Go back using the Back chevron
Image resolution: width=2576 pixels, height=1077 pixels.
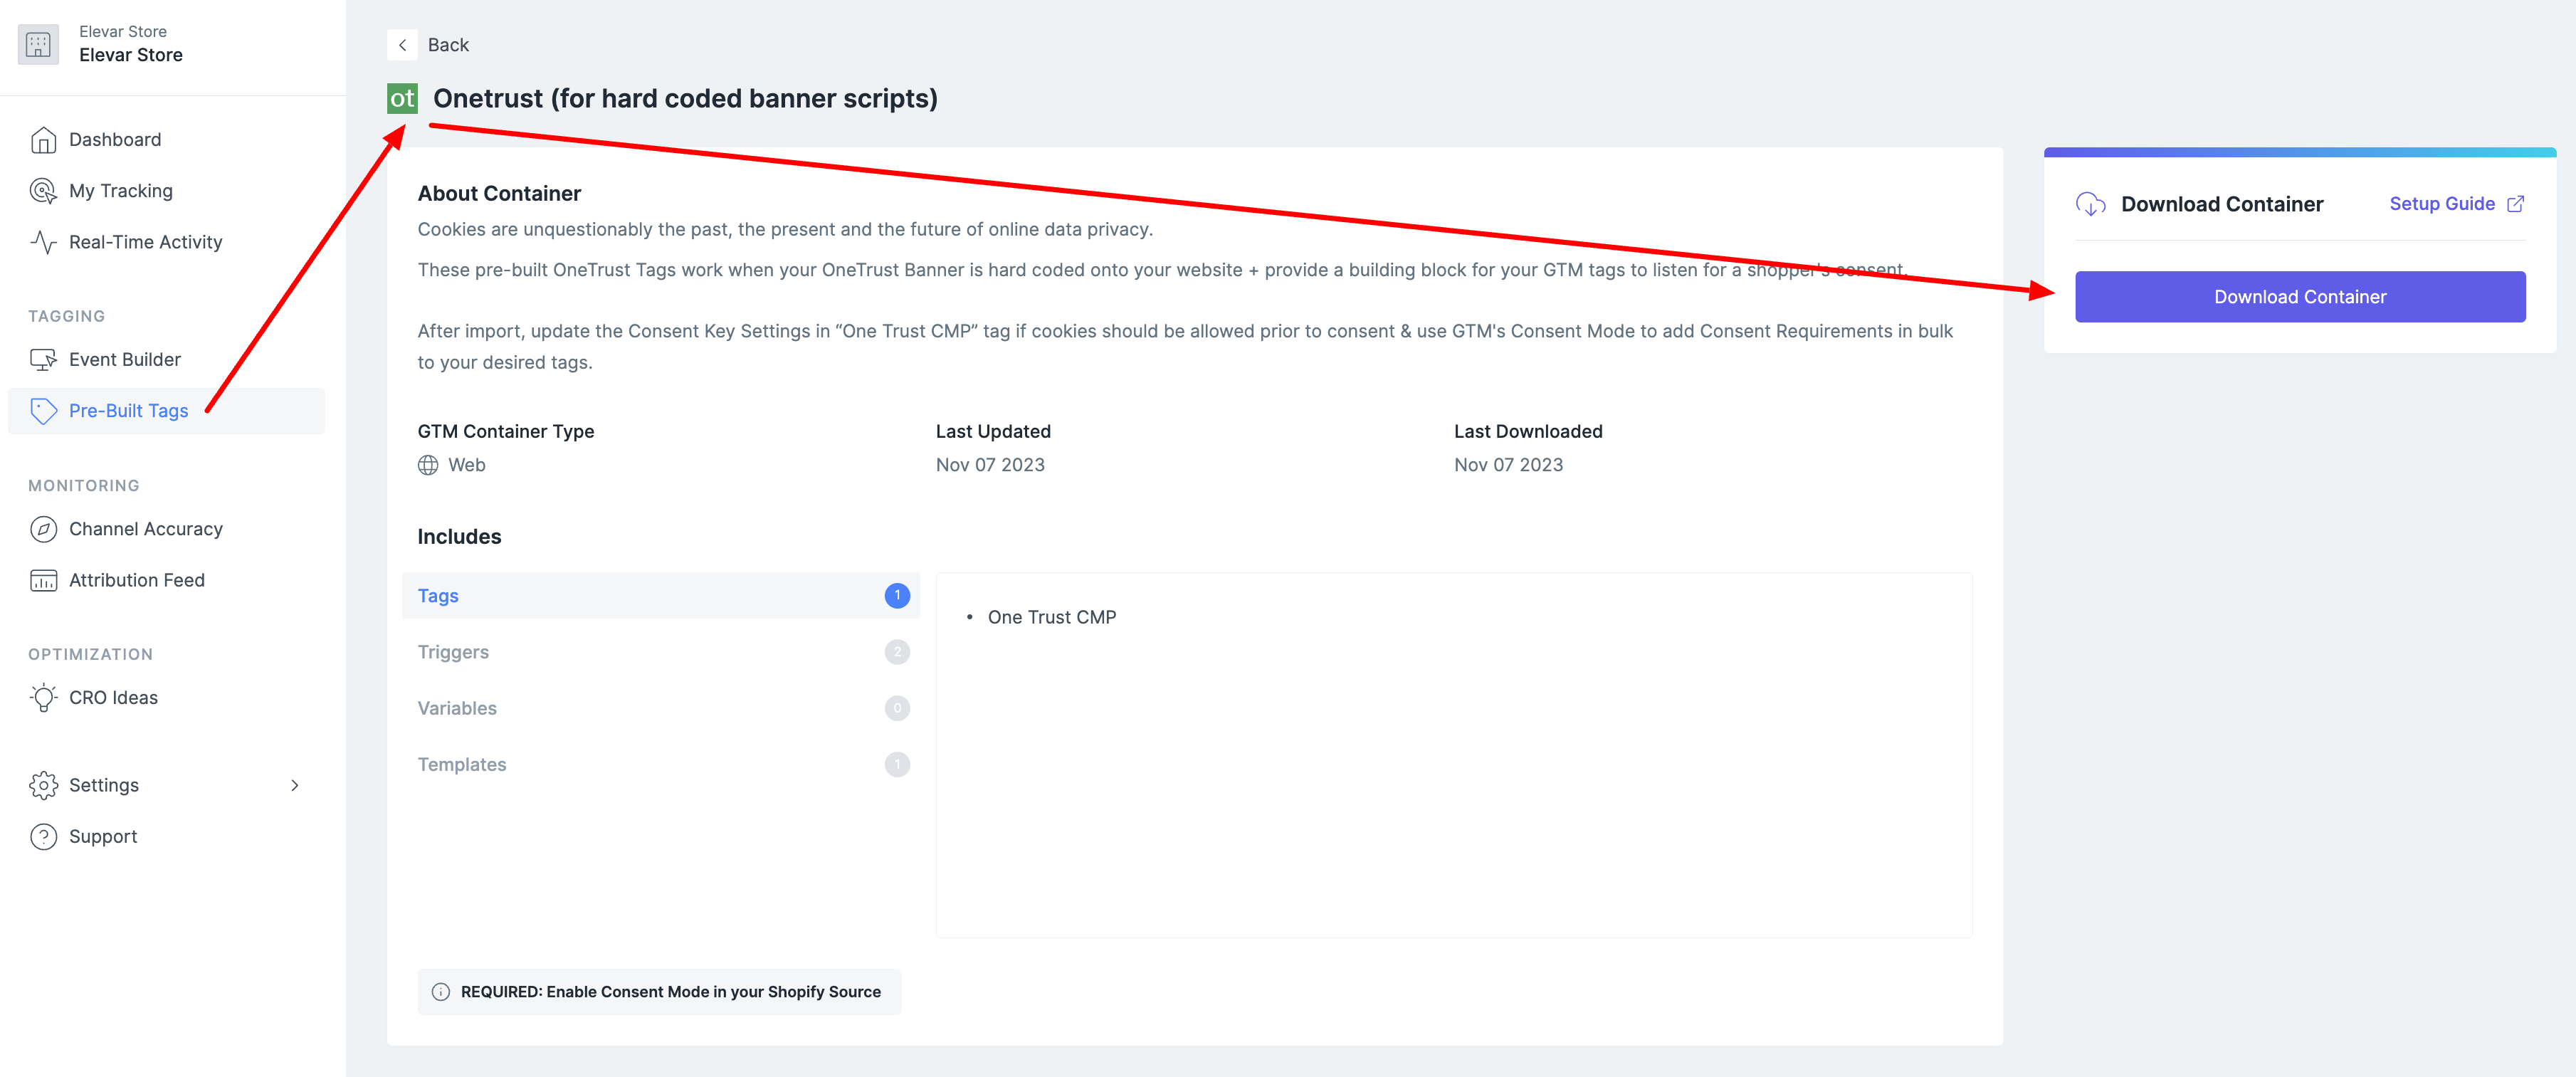pyautogui.click(x=402, y=45)
